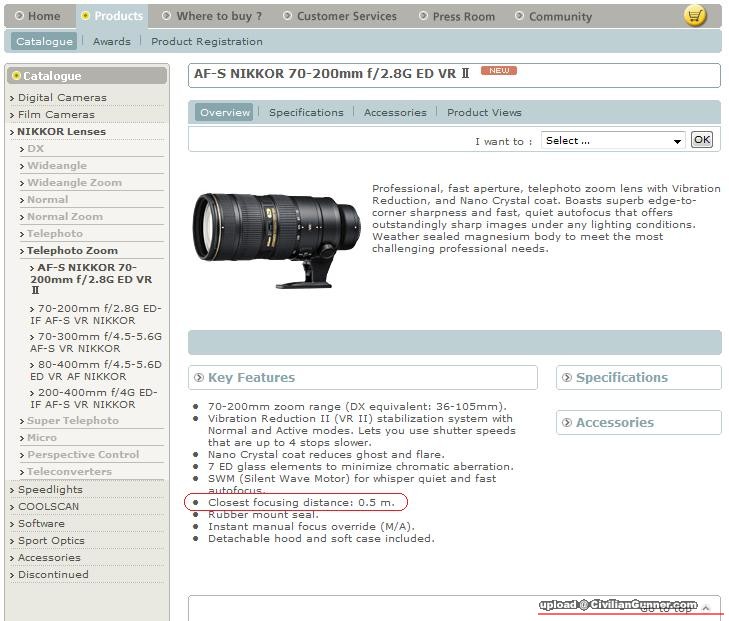The height and width of the screenshot is (621, 729).
Task: Expand the Speedlights category
Action: pyautogui.click(x=50, y=490)
